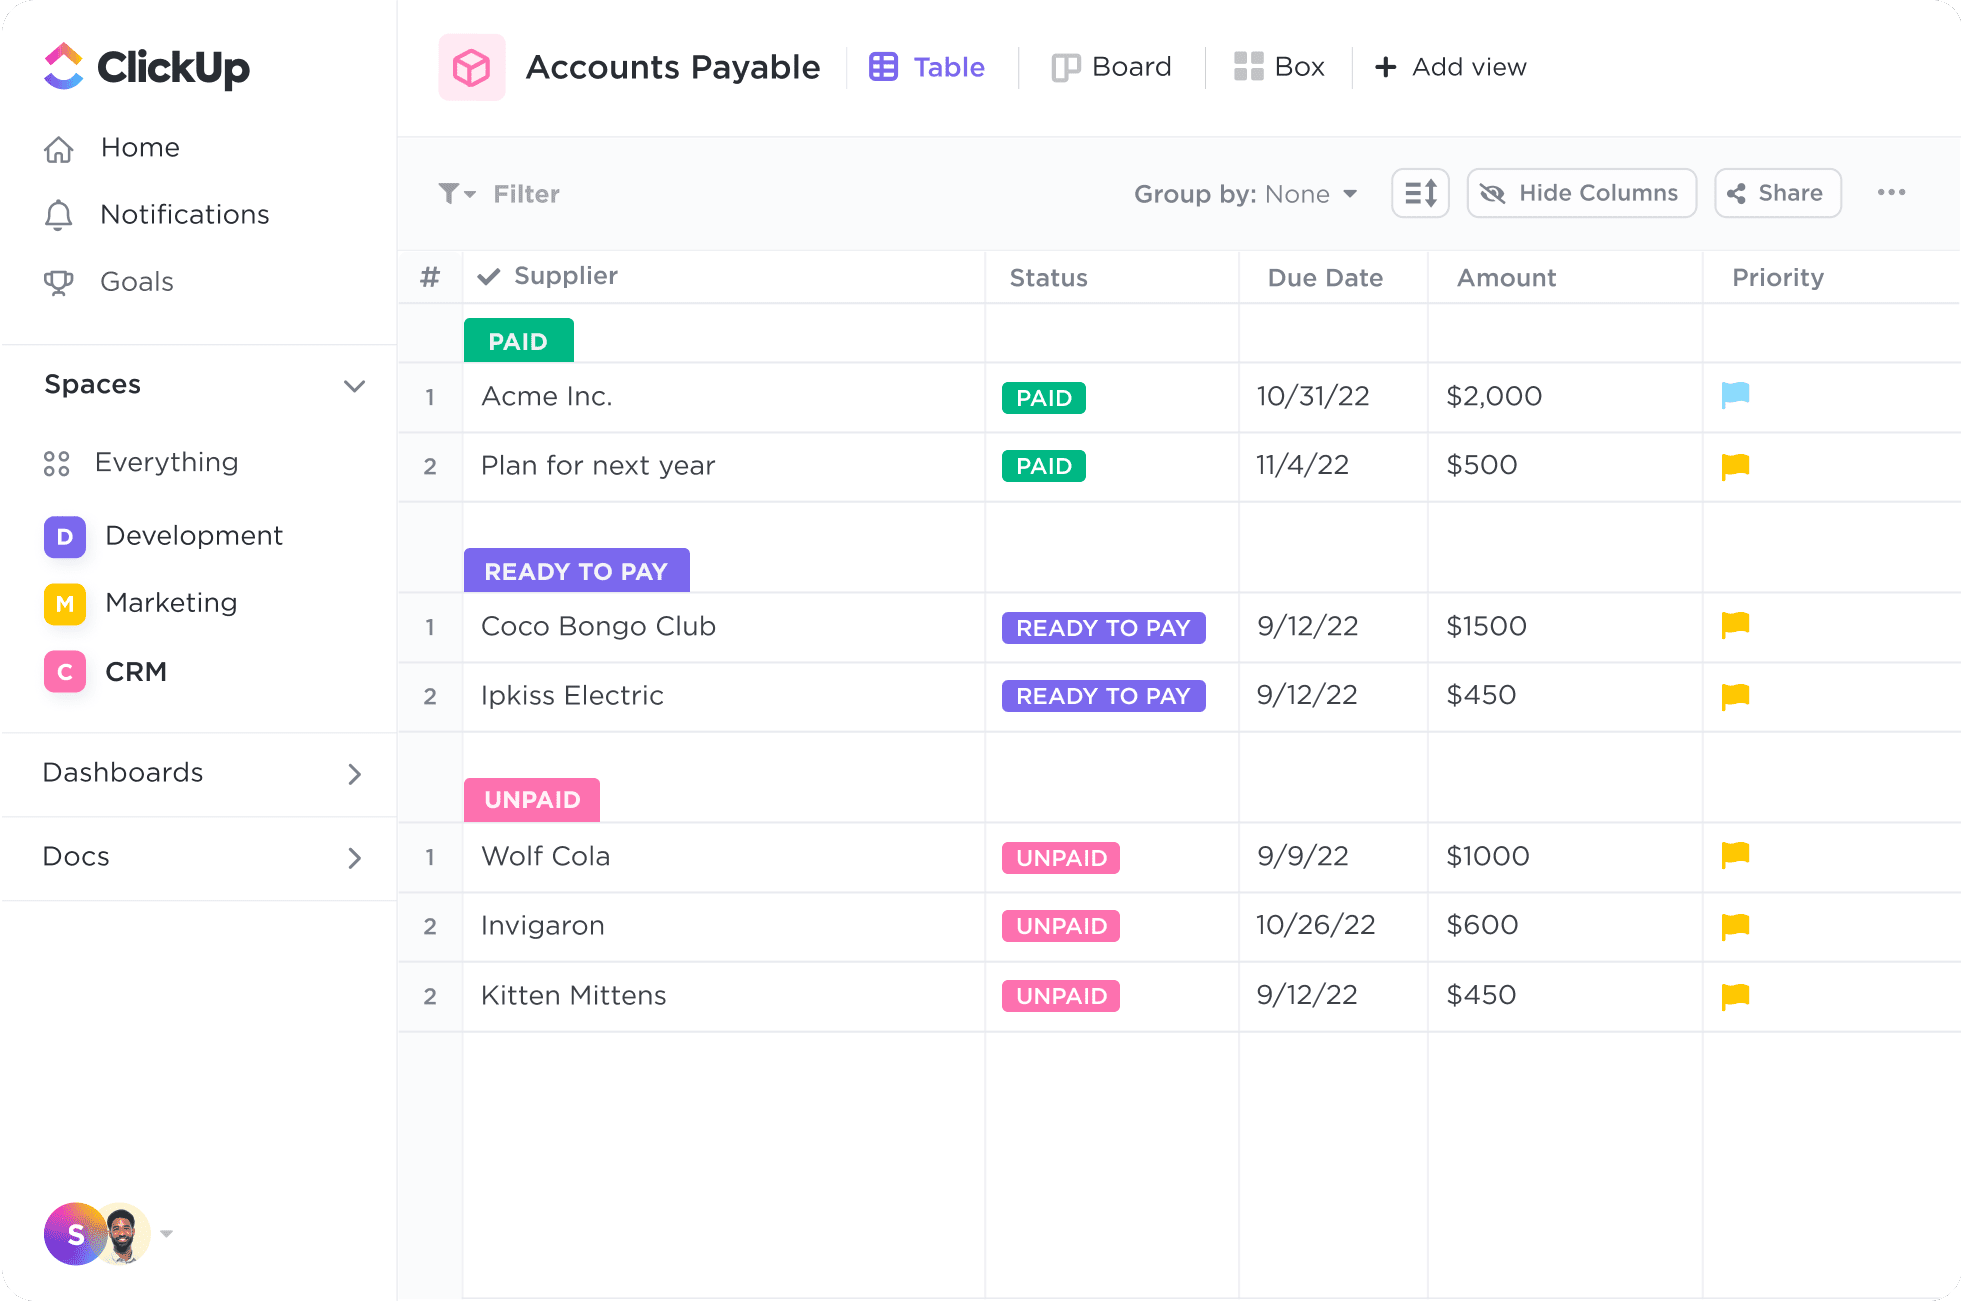The image size is (1961, 1302).
Task: Toggle the Supplier column checkbox
Action: click(x=491, y=276)
